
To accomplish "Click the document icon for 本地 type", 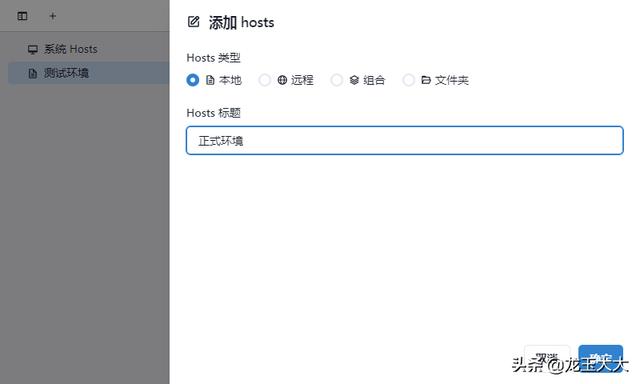I will 210,80.
